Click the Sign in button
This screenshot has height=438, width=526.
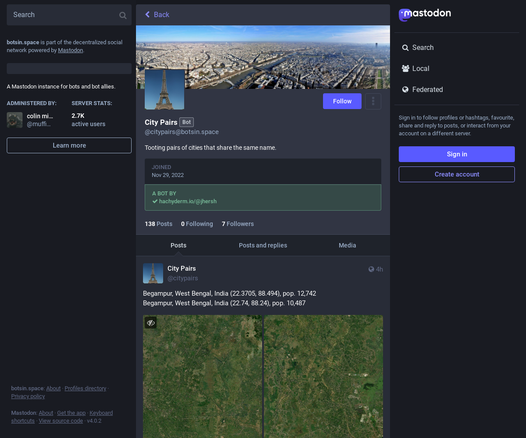tap(457, 154)
